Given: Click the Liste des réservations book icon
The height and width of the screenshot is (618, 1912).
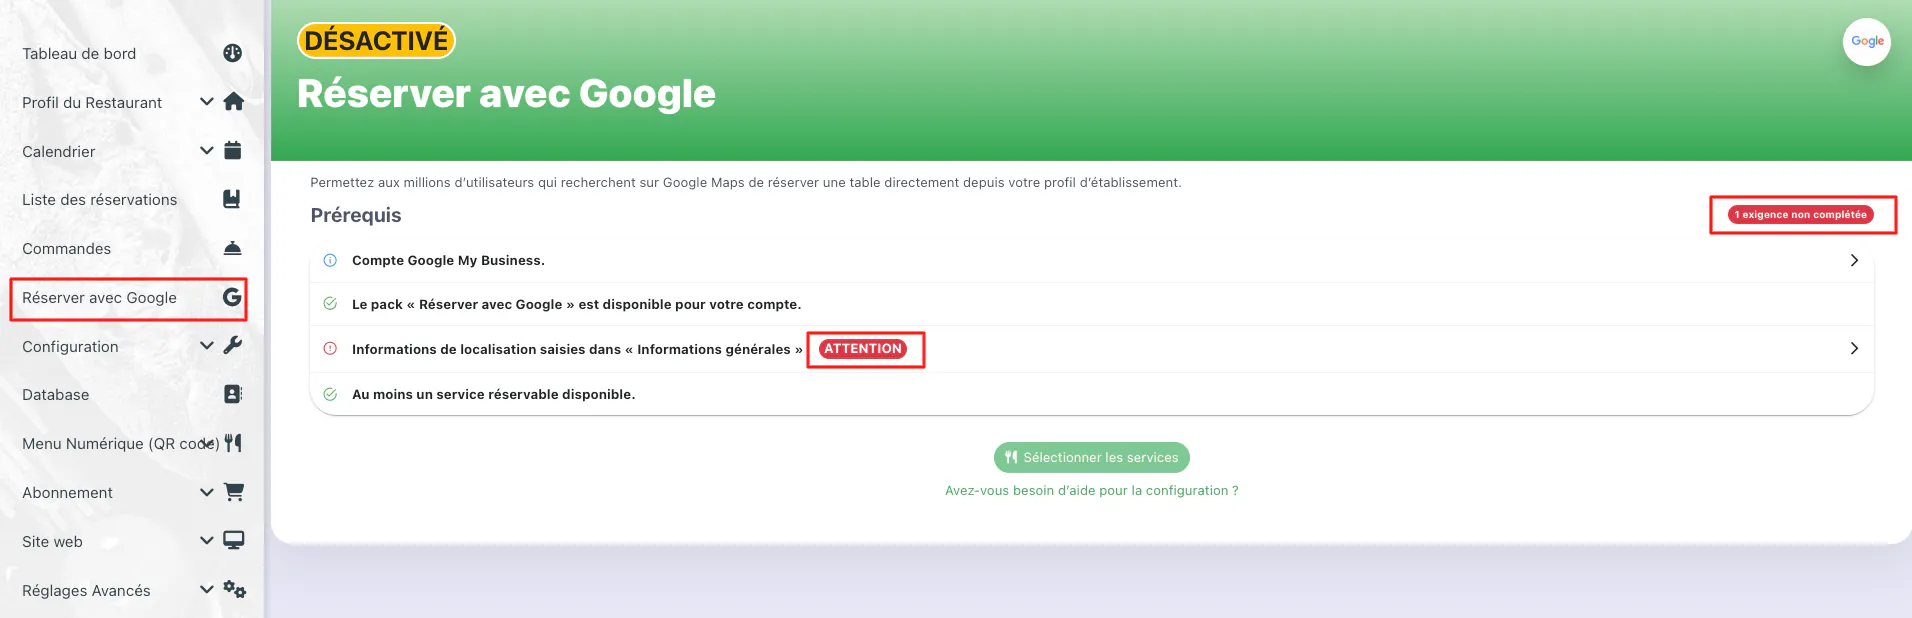Looking at the screenshot, I should click(x=232, y=199).
